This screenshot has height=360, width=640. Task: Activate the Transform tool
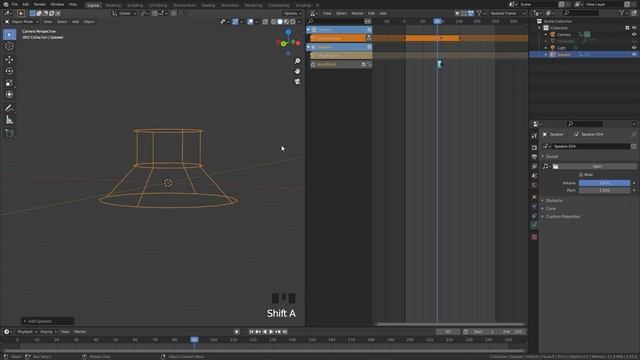click(x=9, y=95)
